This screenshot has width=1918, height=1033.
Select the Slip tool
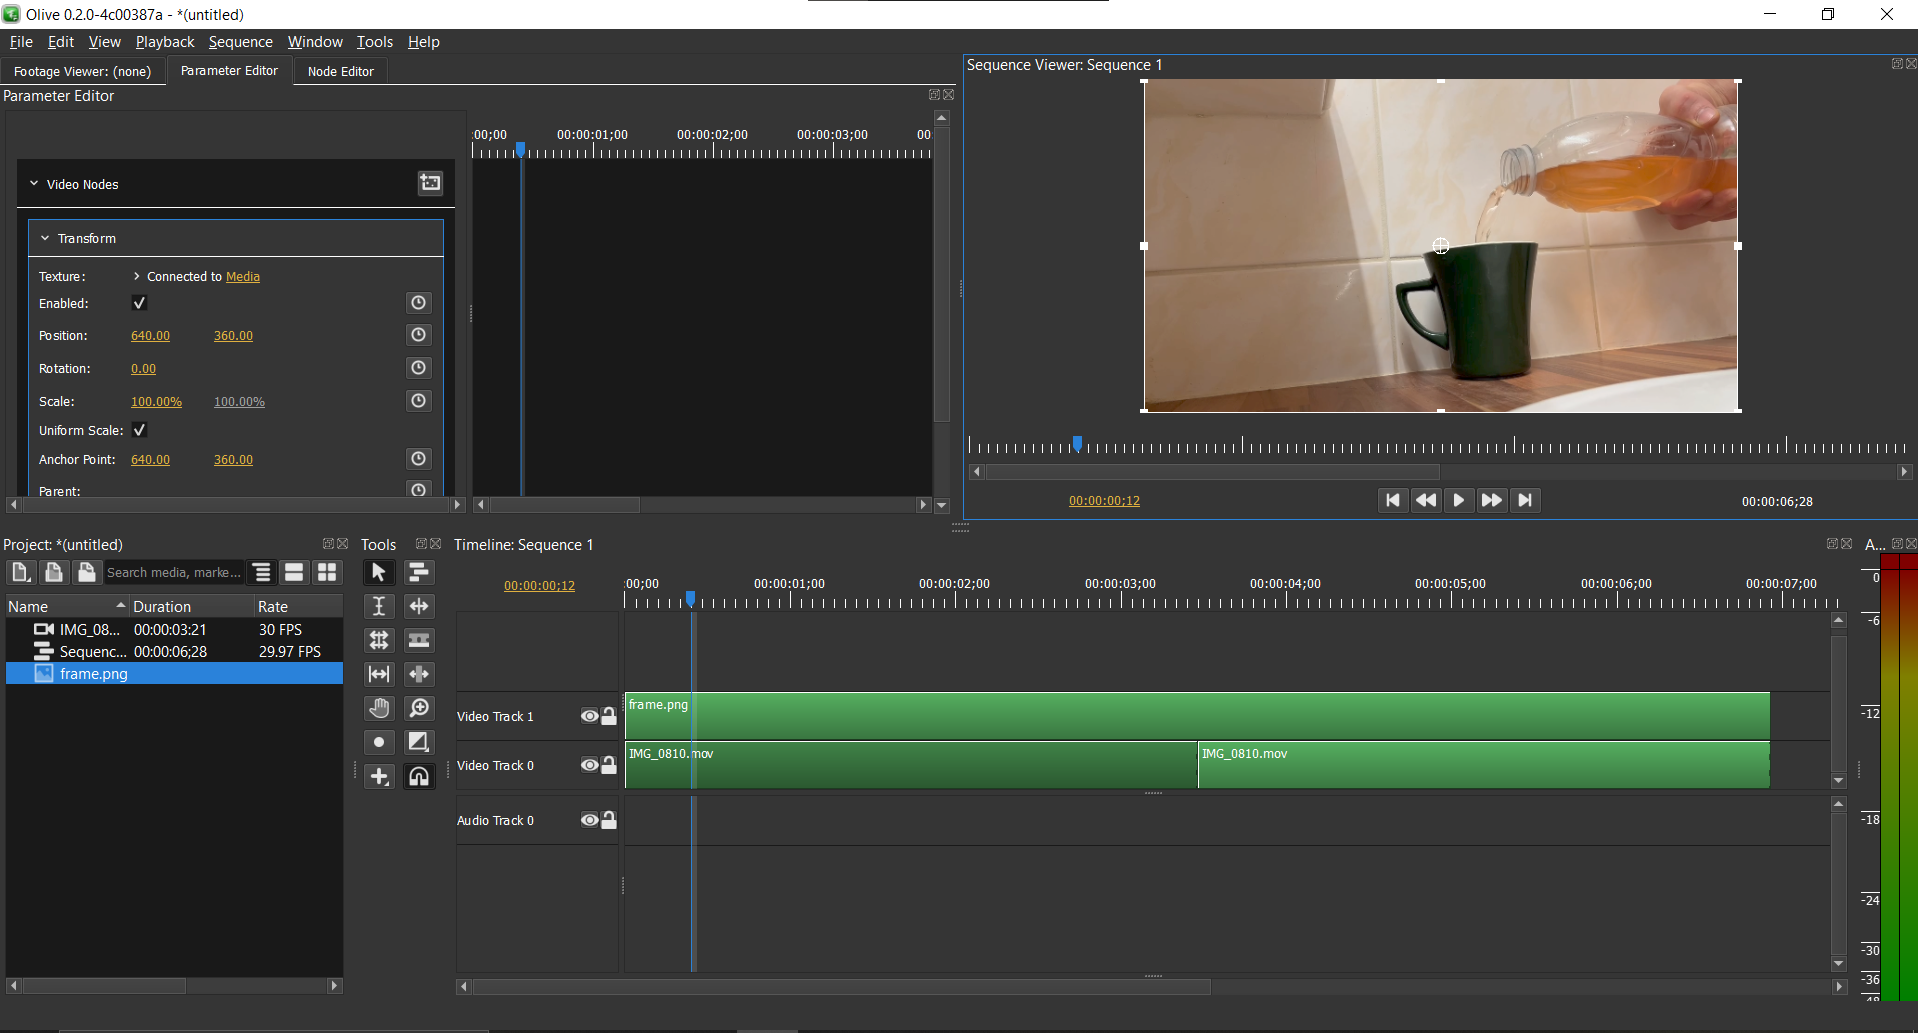[x=378, y=674]
